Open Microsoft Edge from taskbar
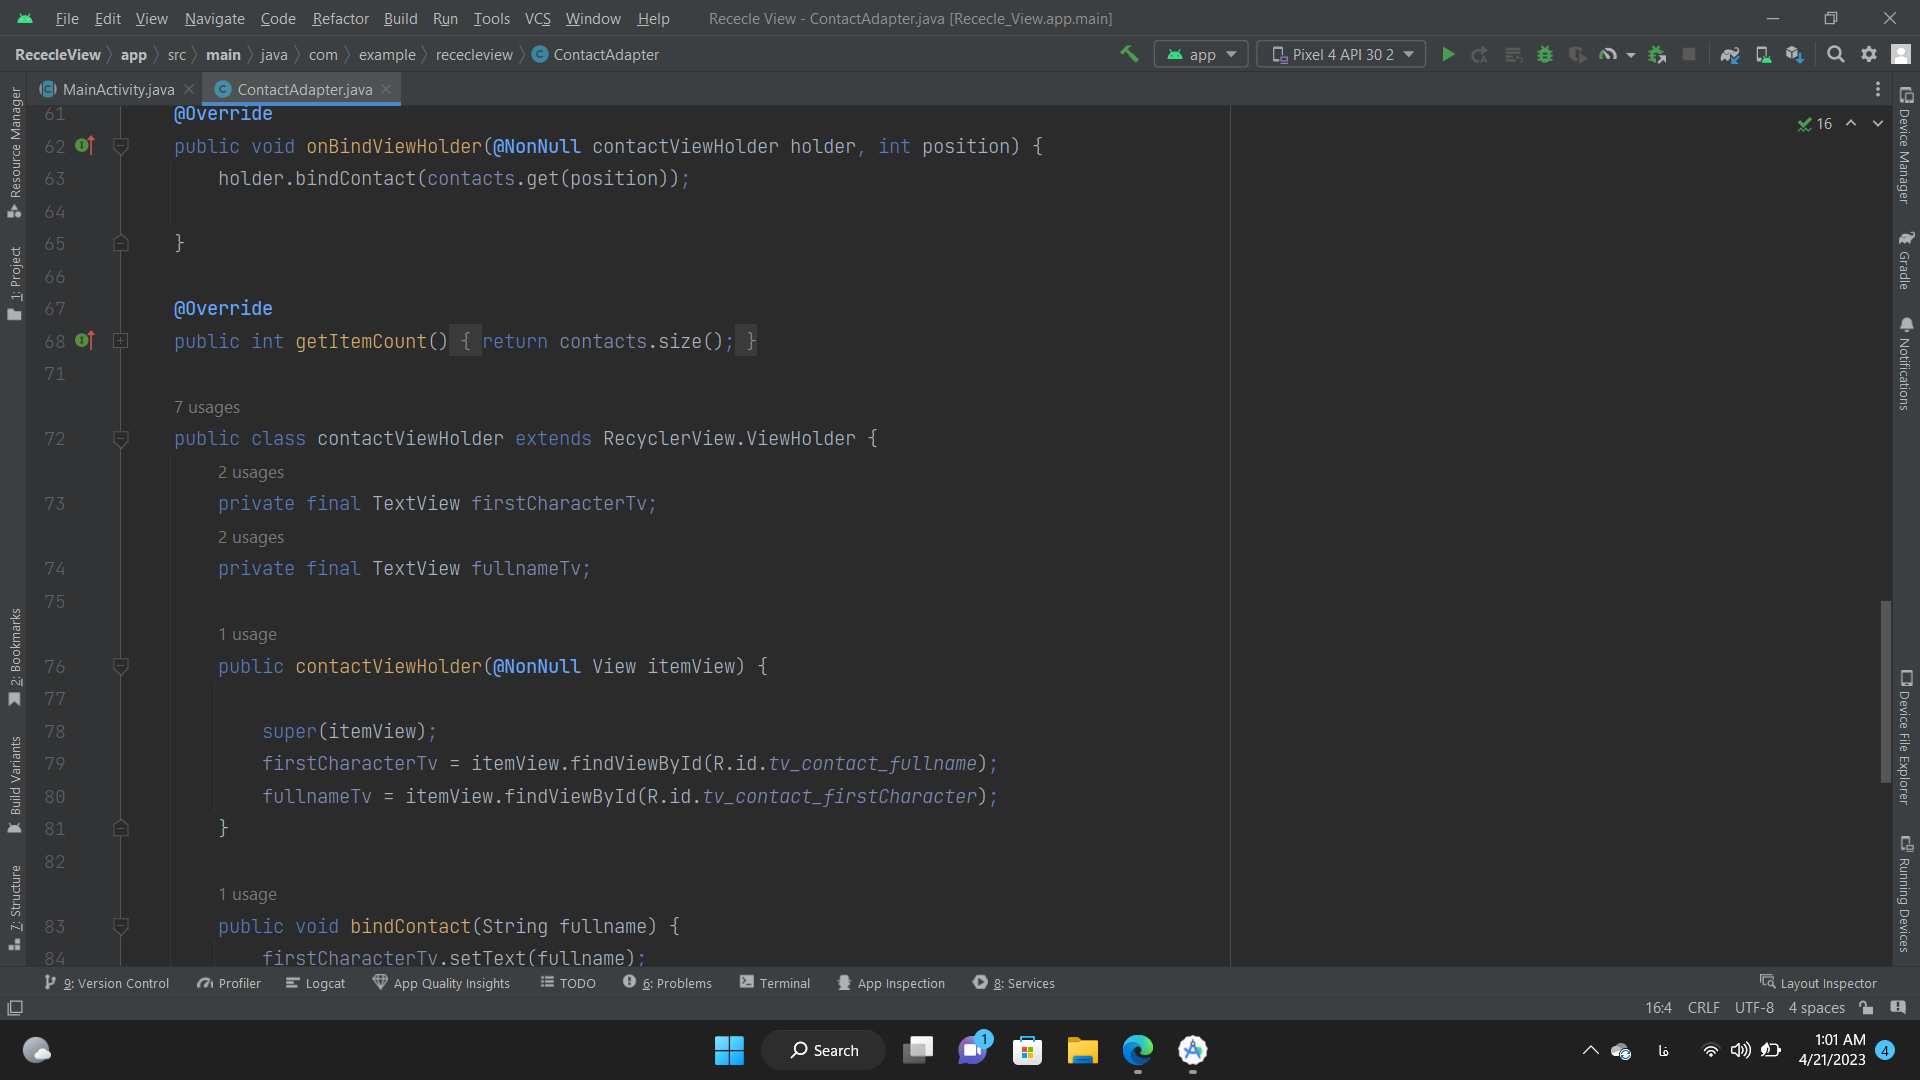 click(x=1137, y=1050)
